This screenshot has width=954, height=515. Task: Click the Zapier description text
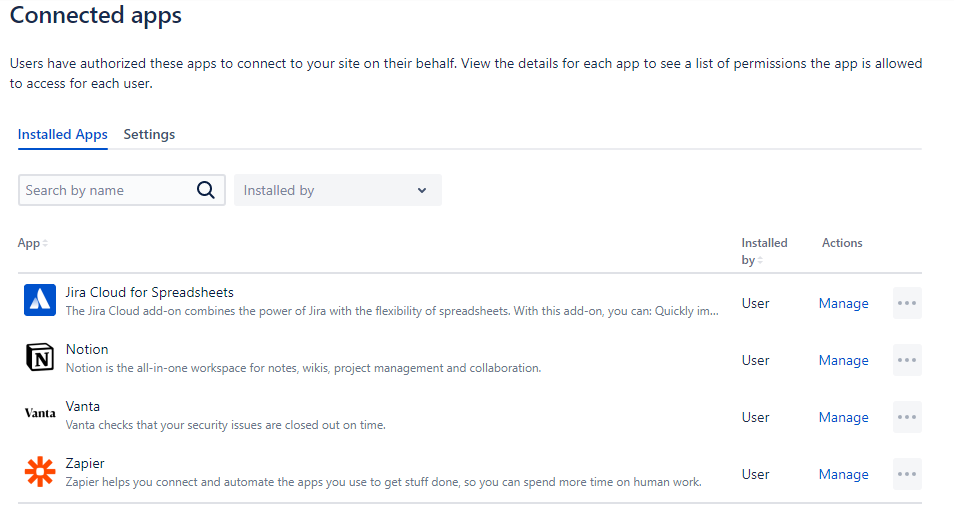coord(383,482)
